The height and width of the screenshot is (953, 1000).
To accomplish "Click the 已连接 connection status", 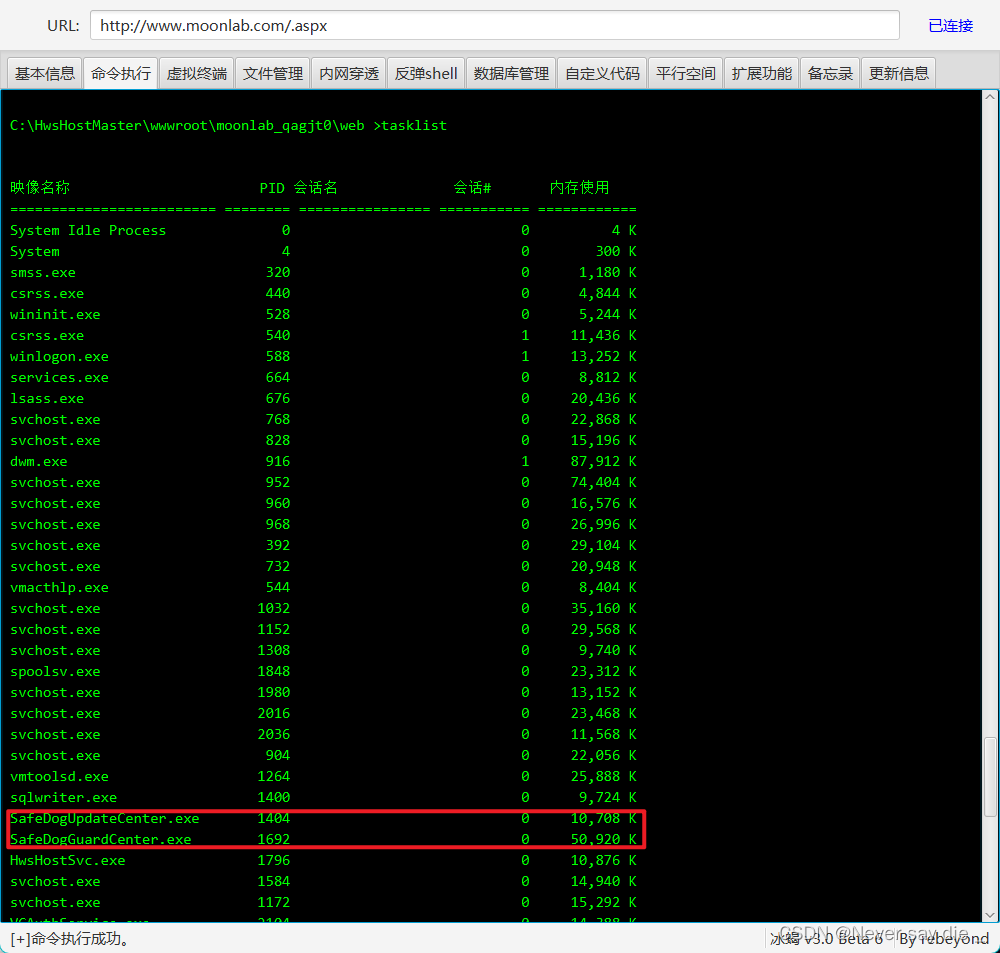I will (x=950, y=26).
